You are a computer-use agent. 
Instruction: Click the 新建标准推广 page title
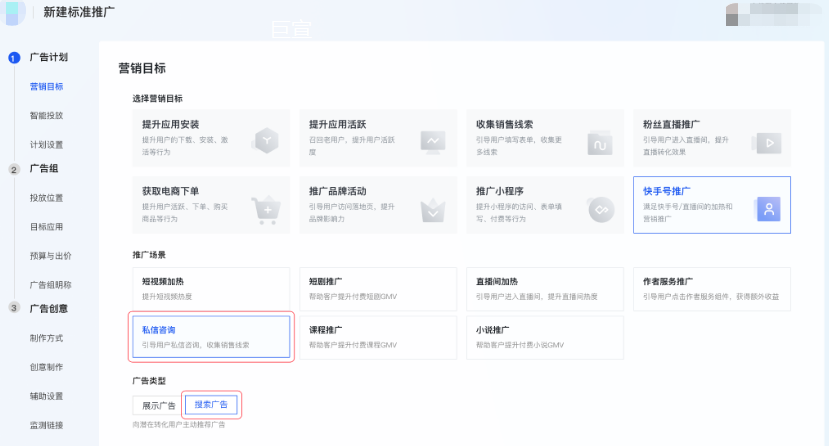point(79,12)
